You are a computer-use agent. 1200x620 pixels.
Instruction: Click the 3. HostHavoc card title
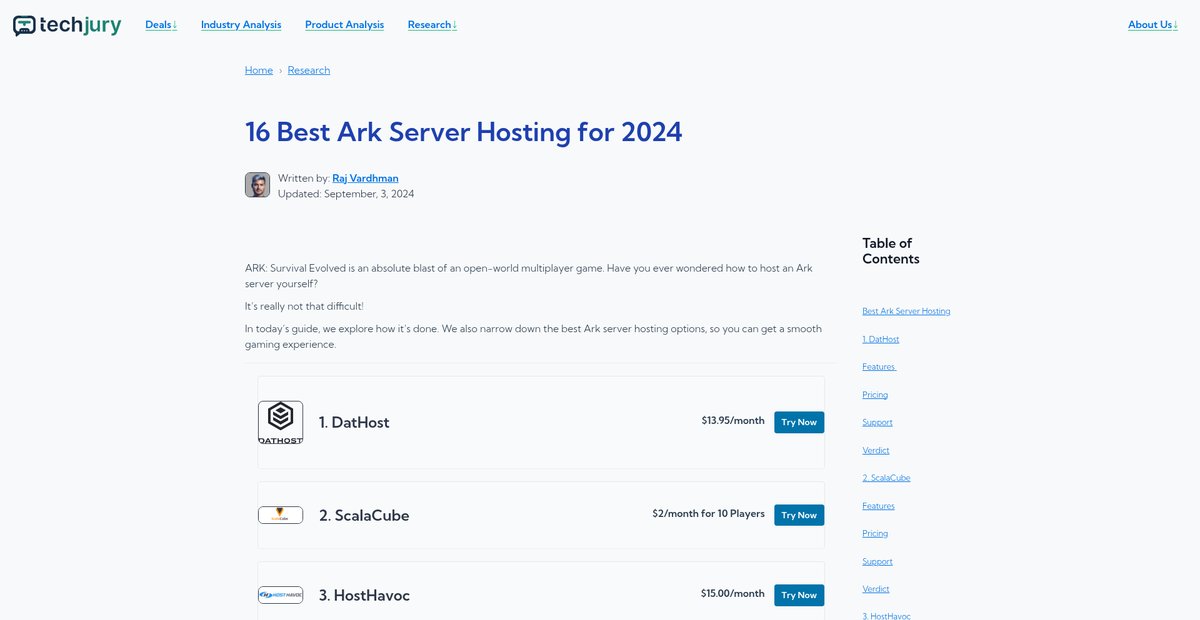[364, 595]
